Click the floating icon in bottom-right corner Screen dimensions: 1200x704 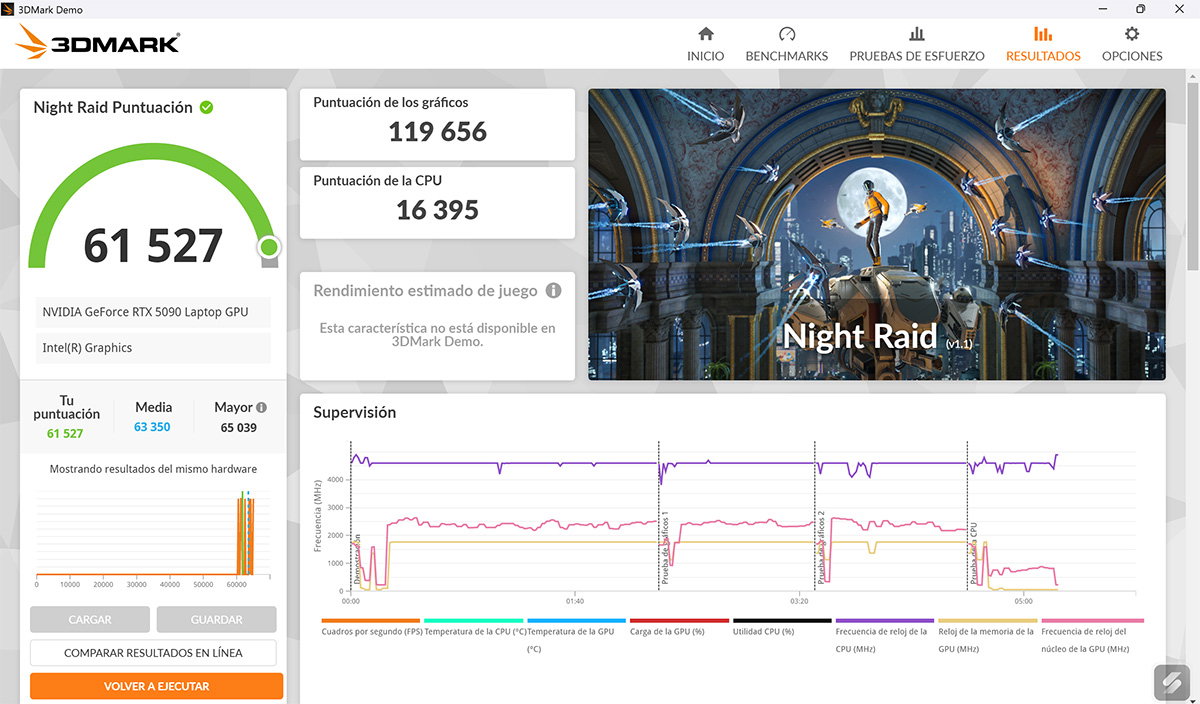pos(1172,682)
